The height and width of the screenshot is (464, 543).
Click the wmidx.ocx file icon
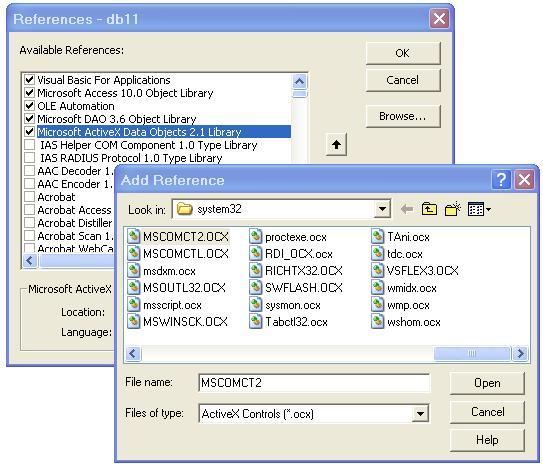coord(378,287)
